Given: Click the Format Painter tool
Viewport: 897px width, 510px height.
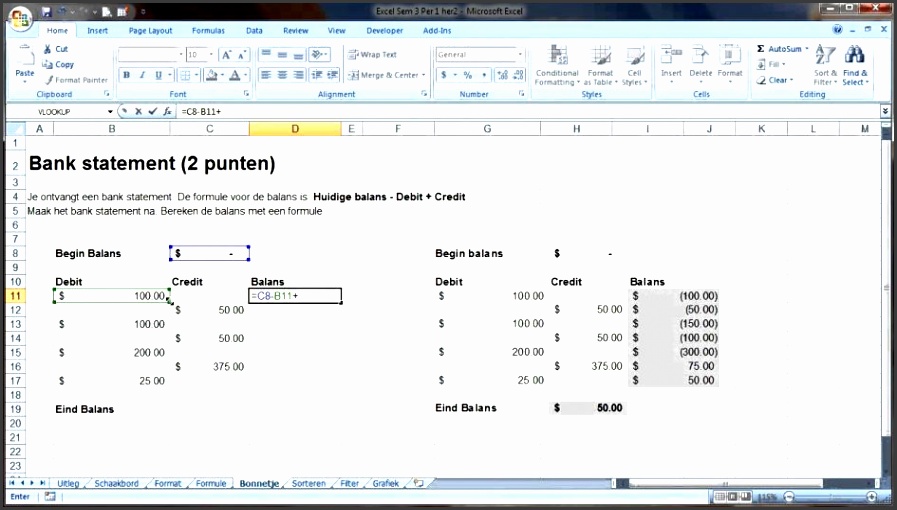Looking at the screenshot, I should [75, 80].
